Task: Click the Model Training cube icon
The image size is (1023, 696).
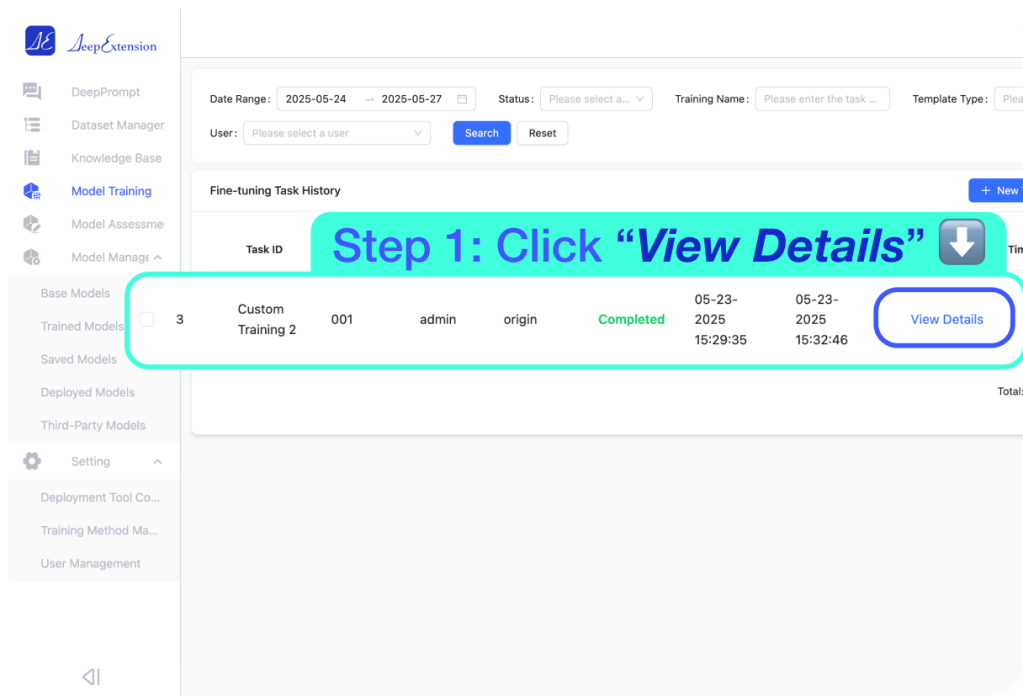Action: click(x=32, y=191)
